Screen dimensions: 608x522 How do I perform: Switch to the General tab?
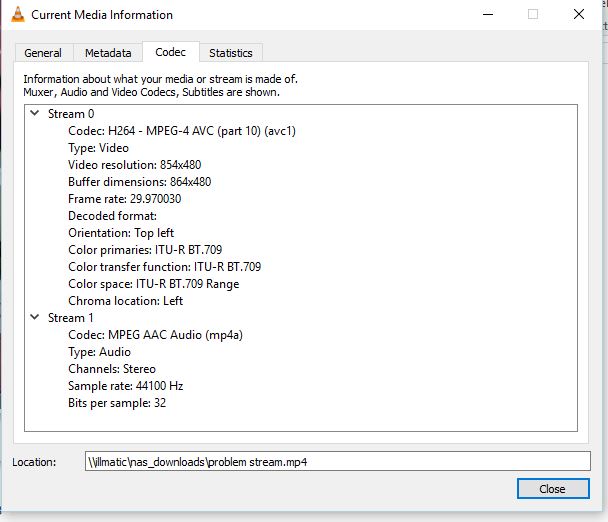point(43,53)
